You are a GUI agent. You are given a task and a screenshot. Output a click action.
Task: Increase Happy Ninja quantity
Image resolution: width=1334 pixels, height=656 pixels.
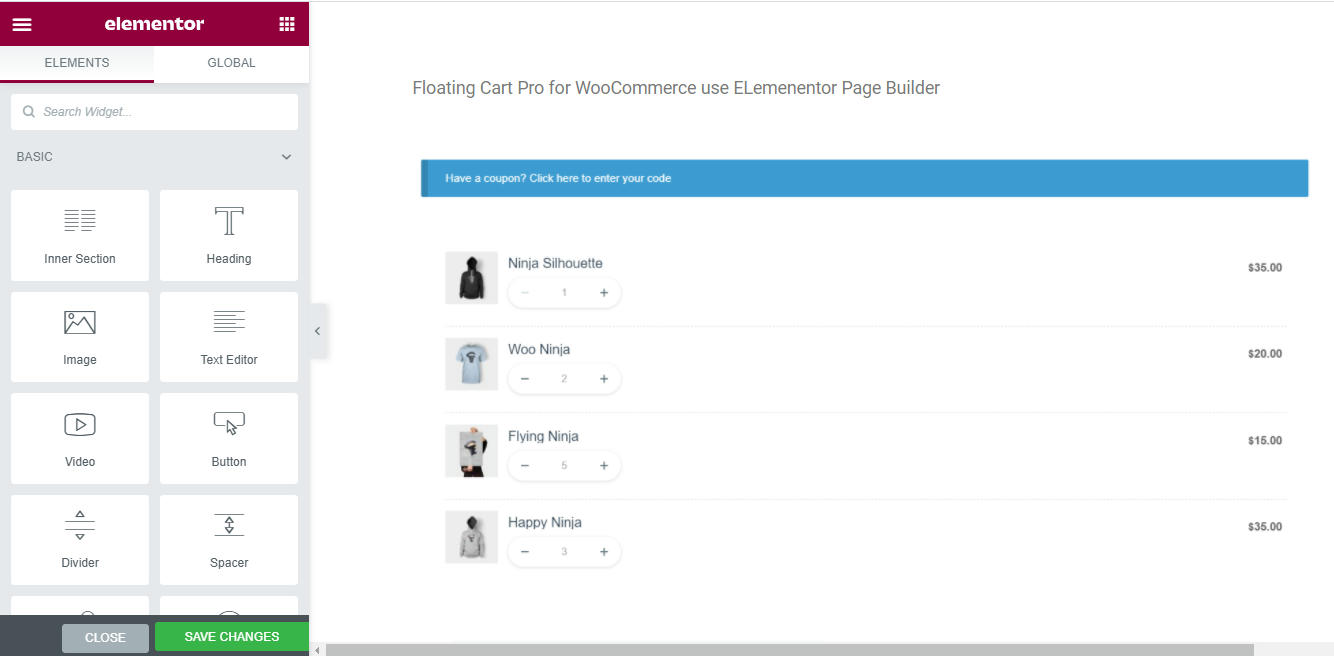pyautogui.click(x=604, y=552)
